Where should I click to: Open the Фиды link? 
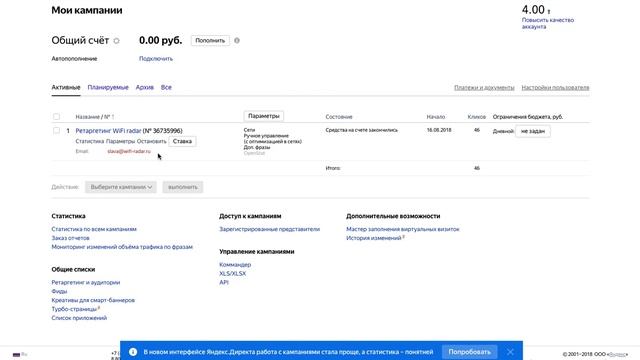coord(59,291)
